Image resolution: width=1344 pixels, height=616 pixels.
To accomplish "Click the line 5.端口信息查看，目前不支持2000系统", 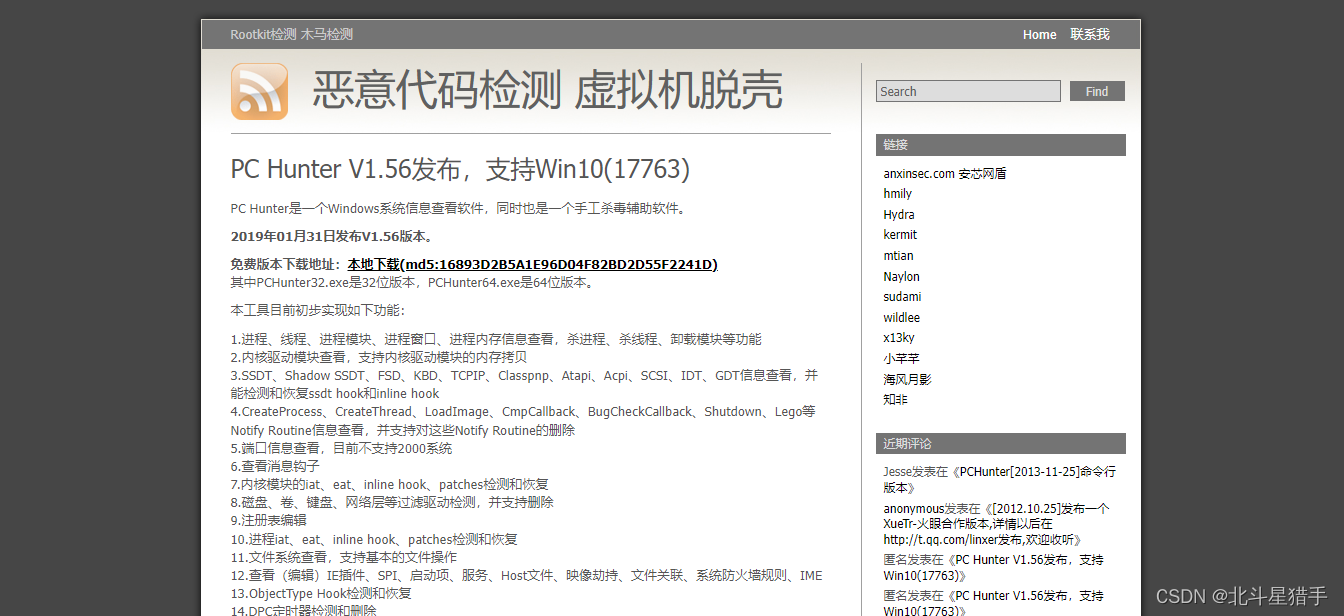I will tap(341, 448).
